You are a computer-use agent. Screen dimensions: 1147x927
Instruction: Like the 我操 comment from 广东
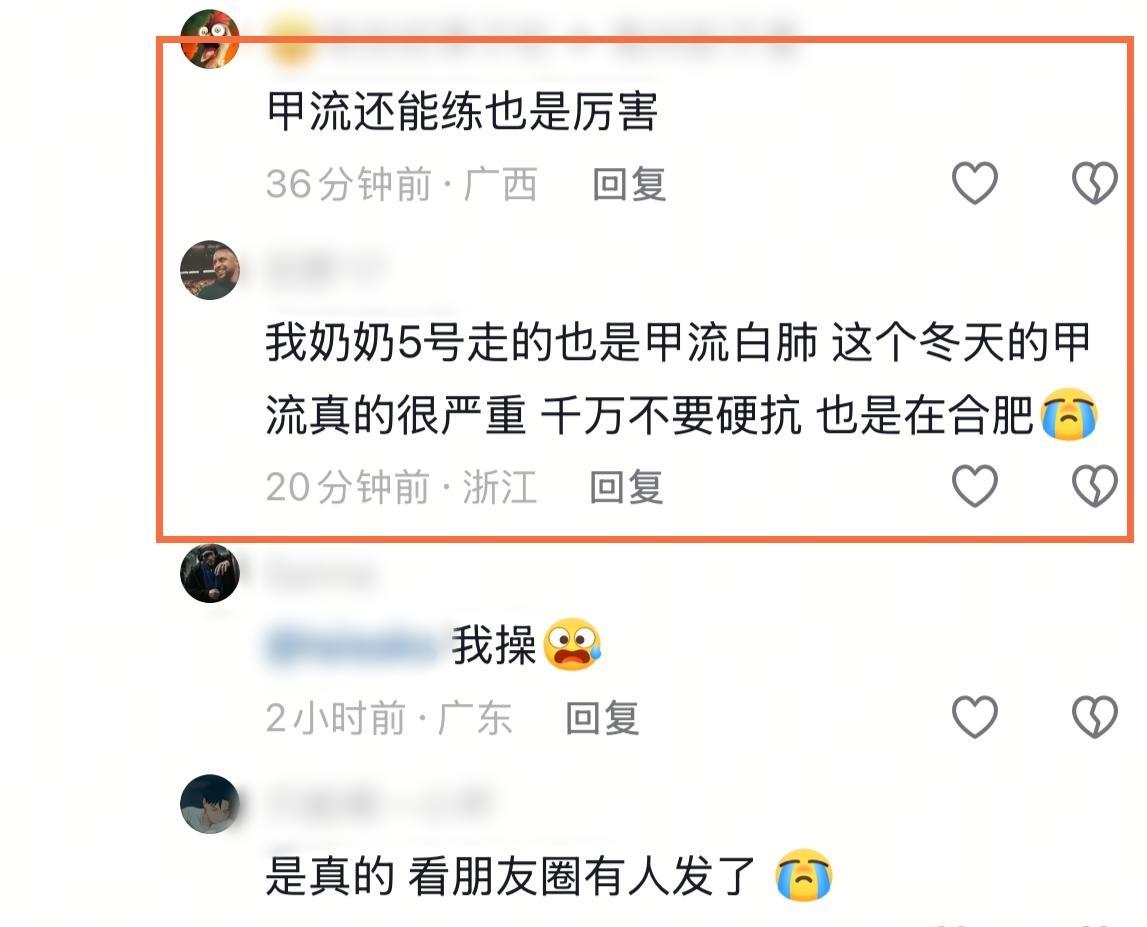pyautogui.click(x=974, y=716)
